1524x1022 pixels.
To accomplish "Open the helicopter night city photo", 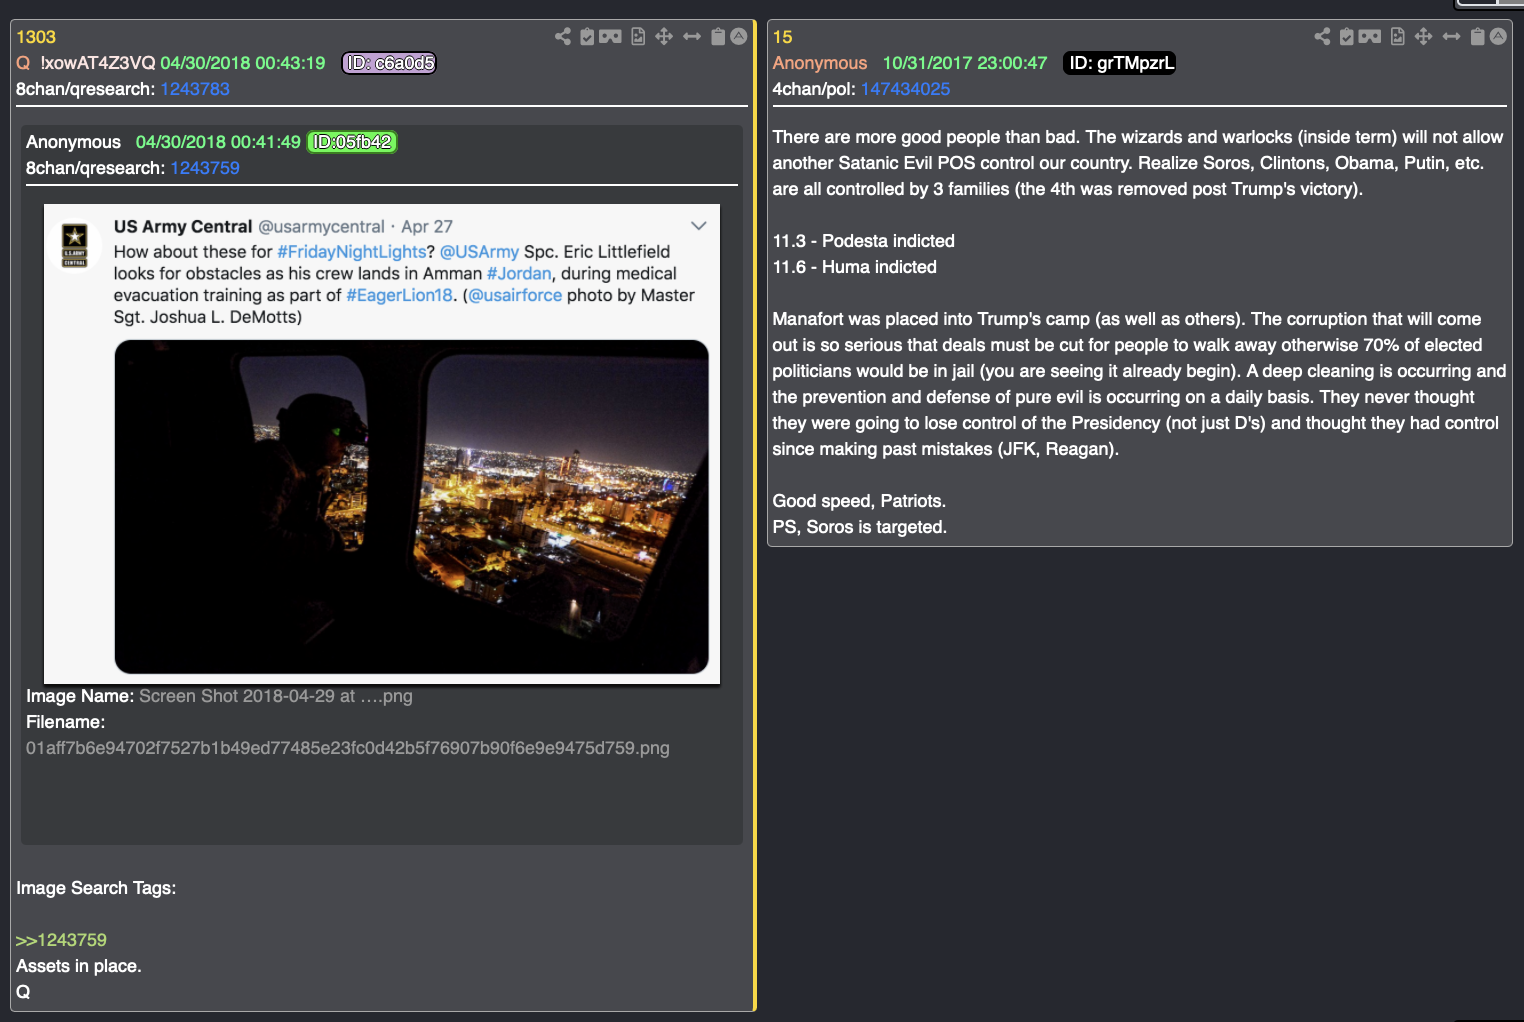I will coord(412,507).
